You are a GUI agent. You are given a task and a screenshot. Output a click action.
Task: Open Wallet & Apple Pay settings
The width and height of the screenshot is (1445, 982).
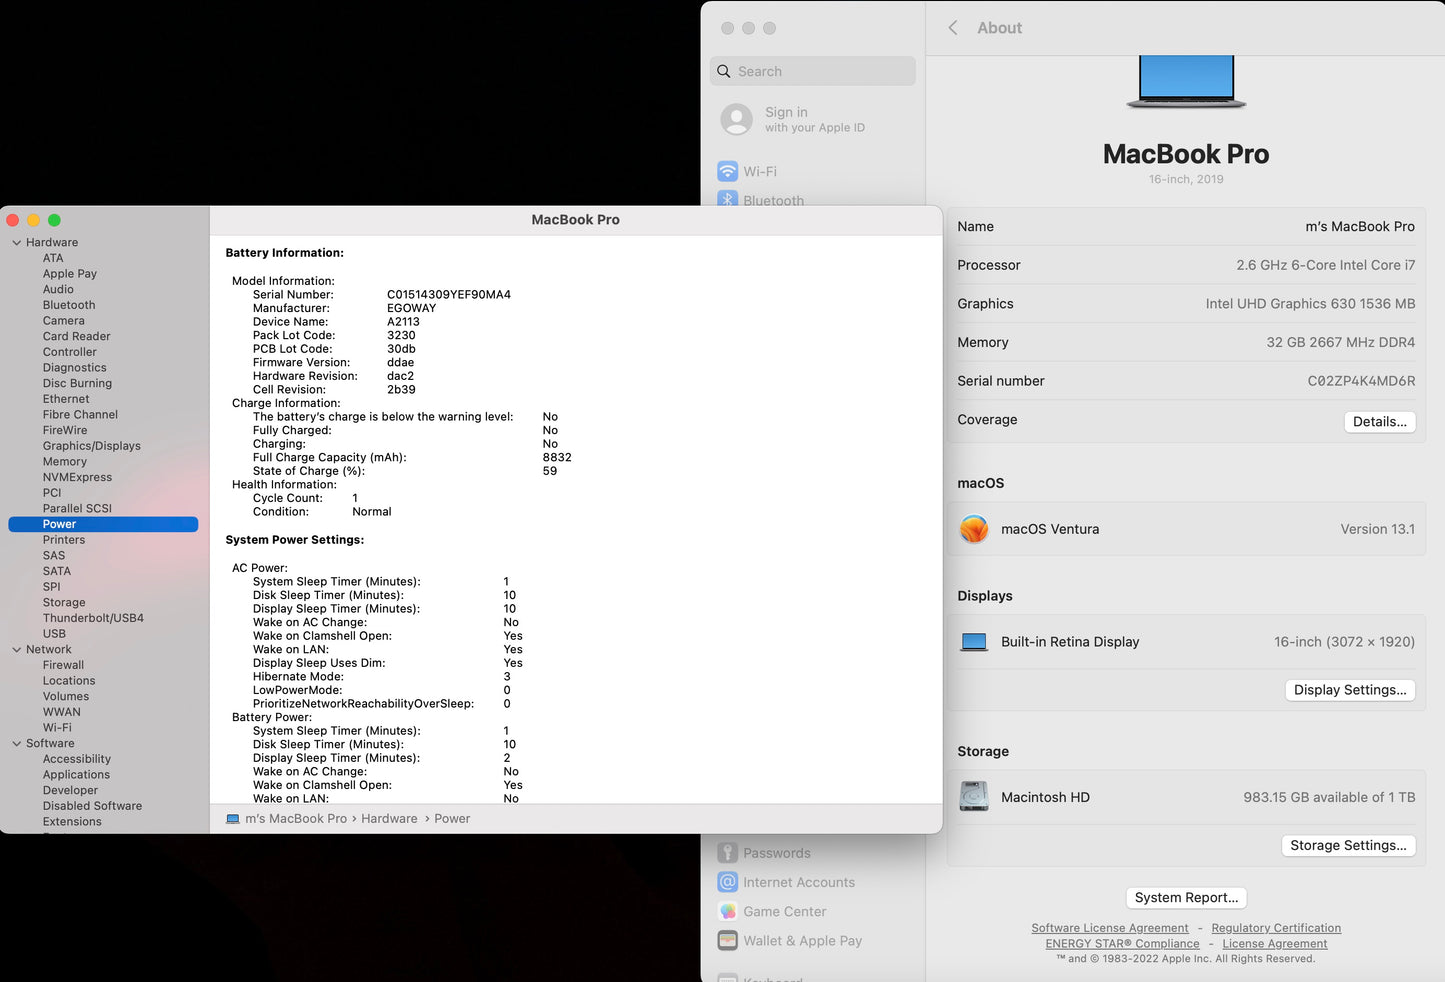point(802,940)
